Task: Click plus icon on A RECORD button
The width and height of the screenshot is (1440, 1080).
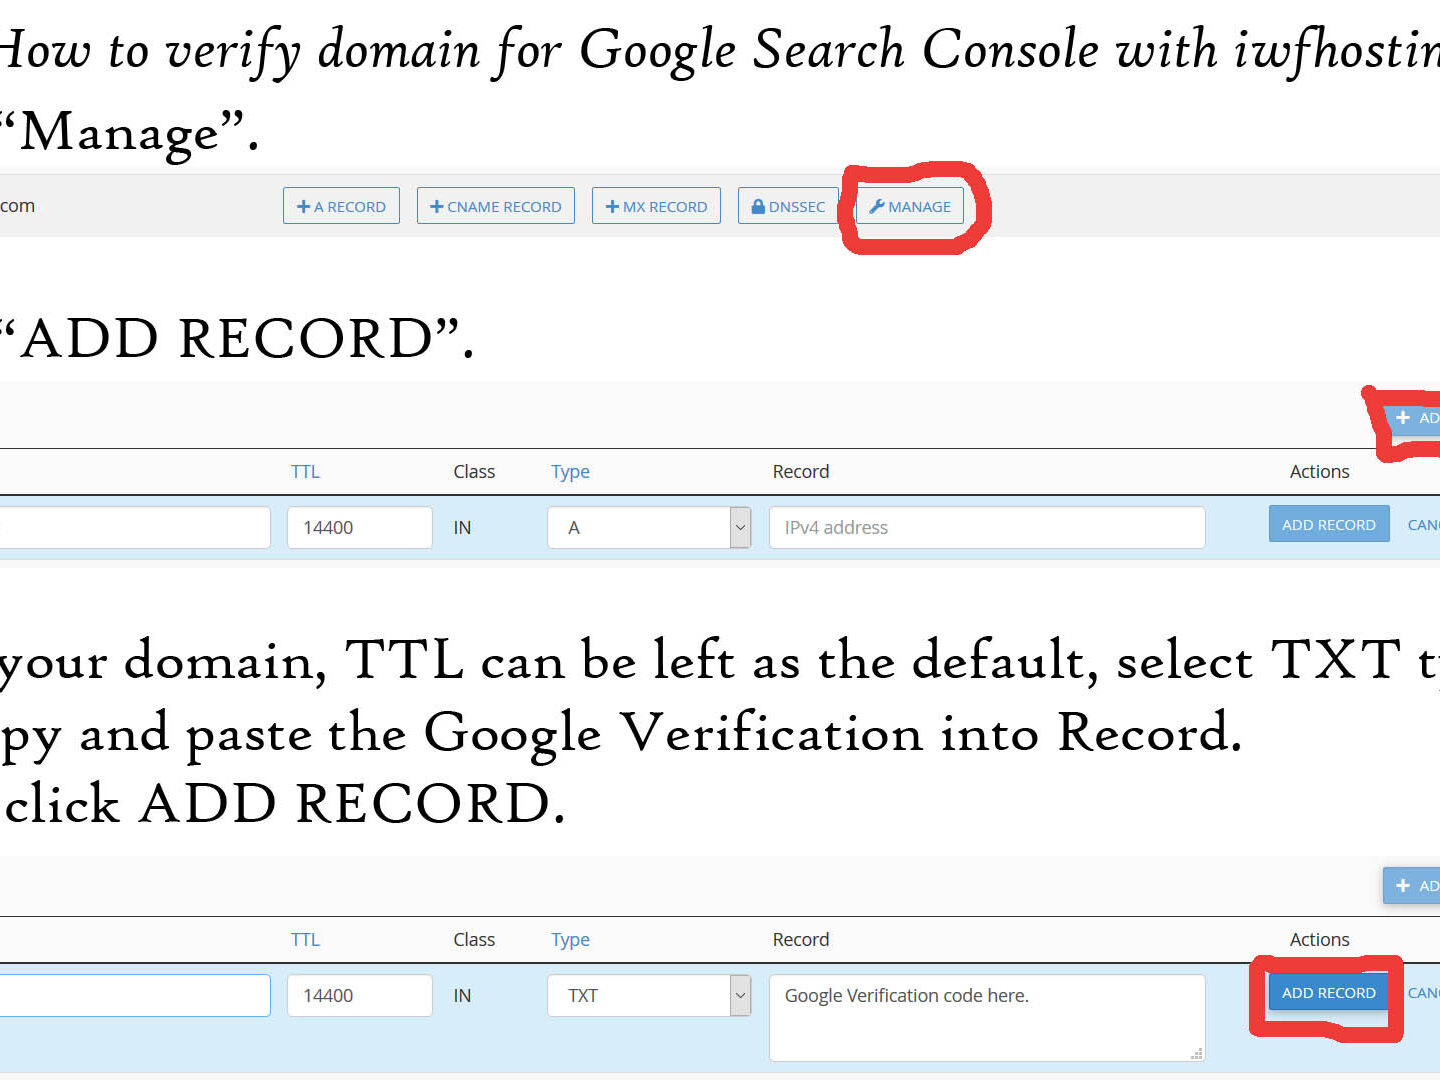Action: (x=303, y=206)
